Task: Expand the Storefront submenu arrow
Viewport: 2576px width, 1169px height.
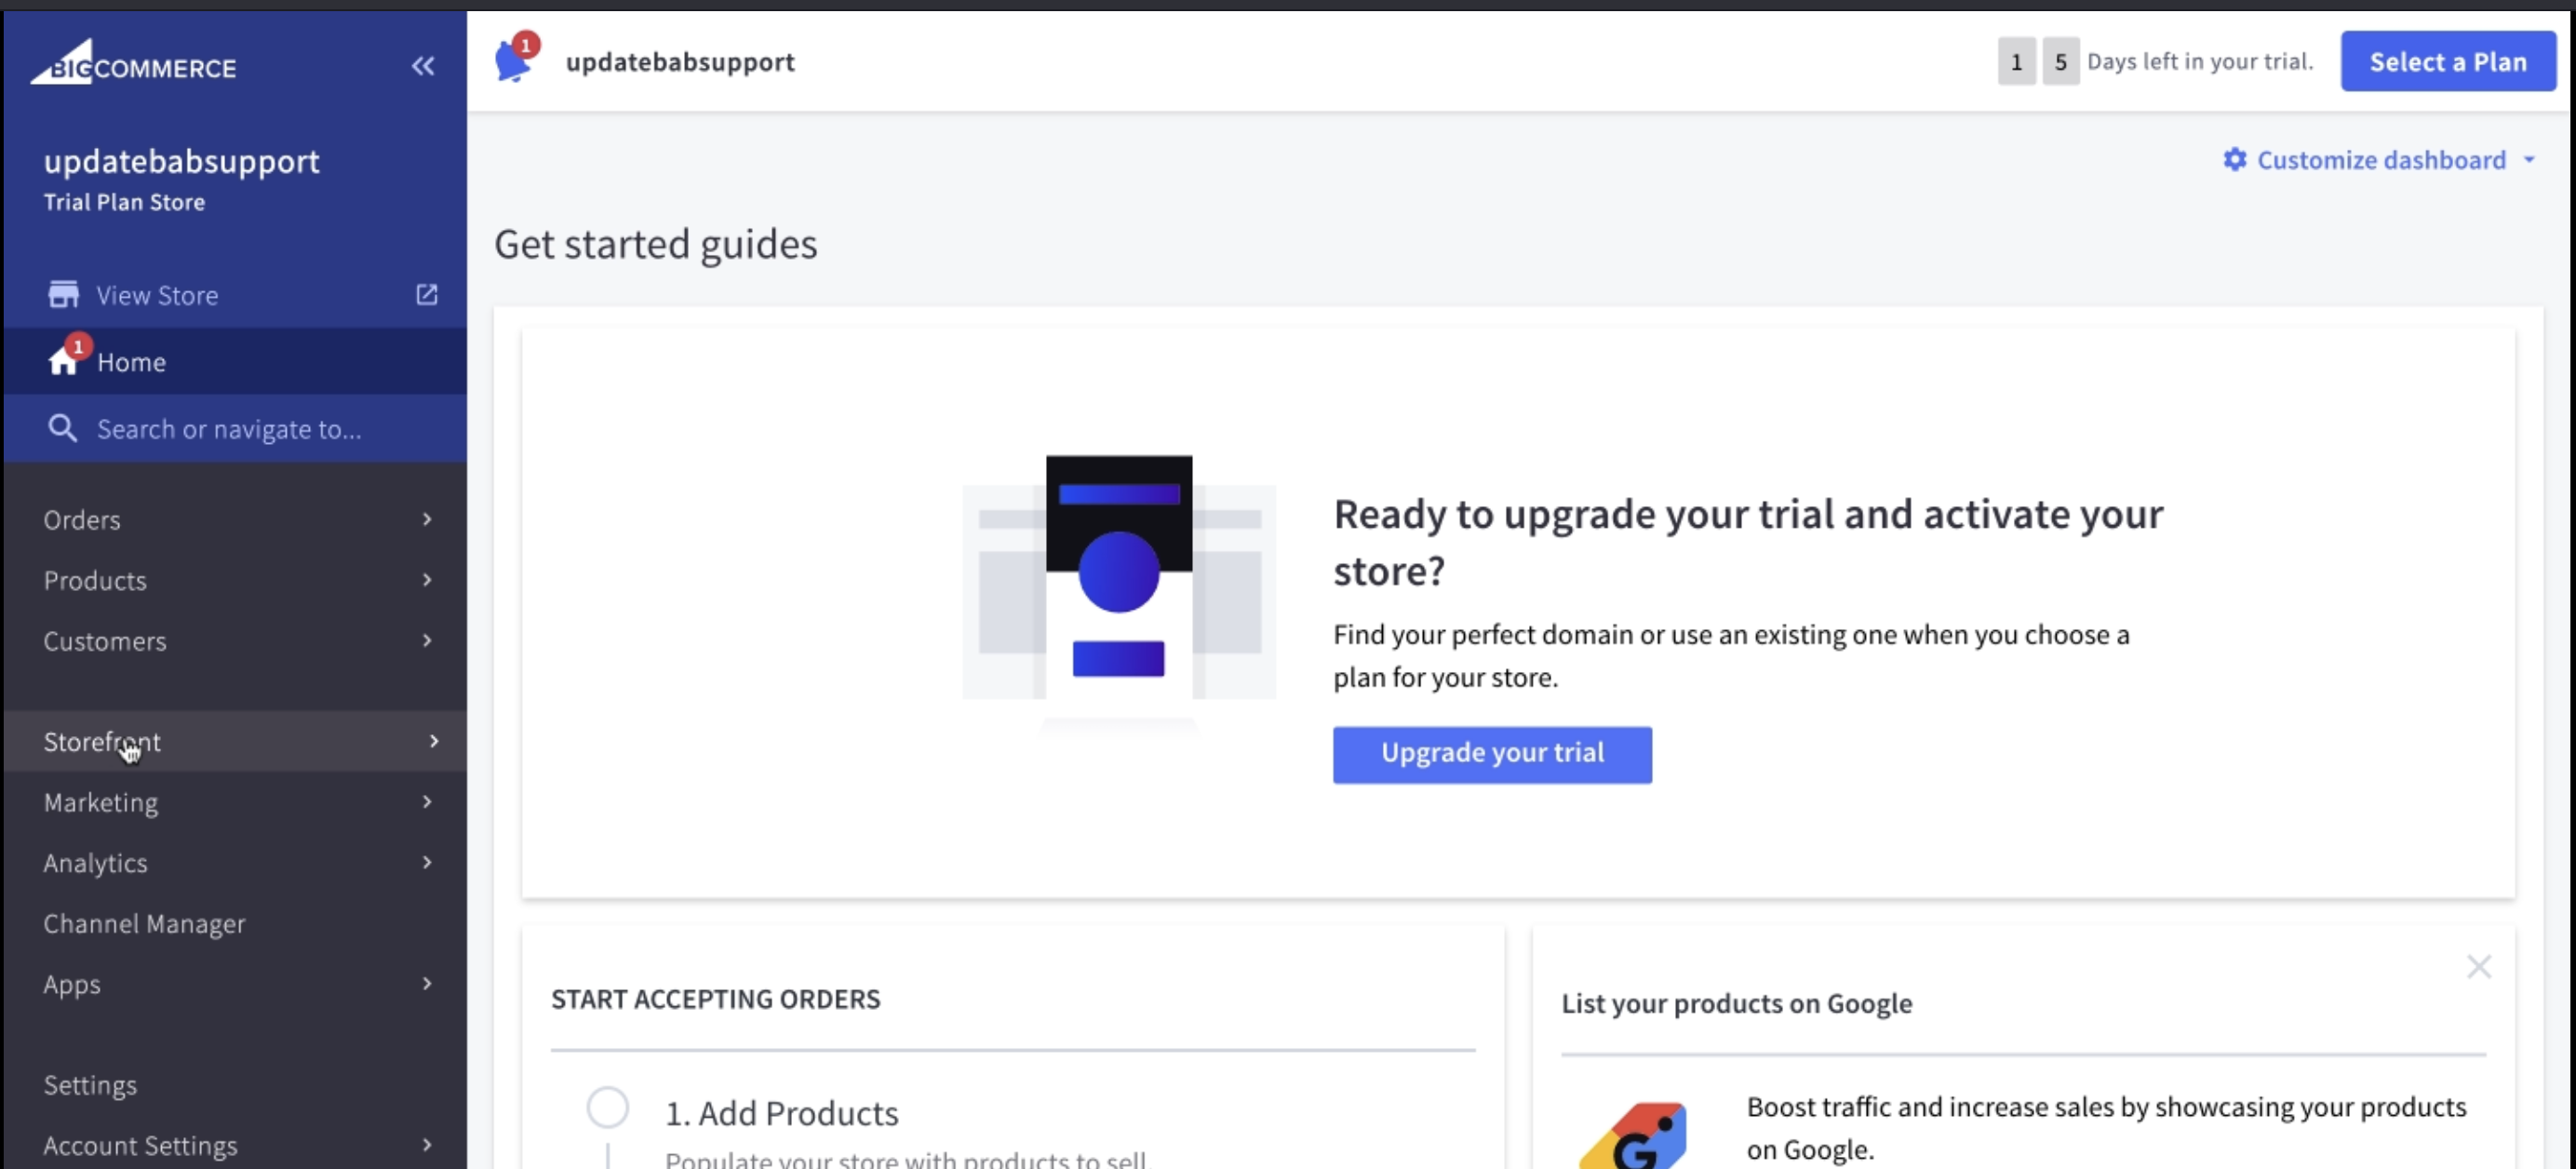Action: point(433,741)
